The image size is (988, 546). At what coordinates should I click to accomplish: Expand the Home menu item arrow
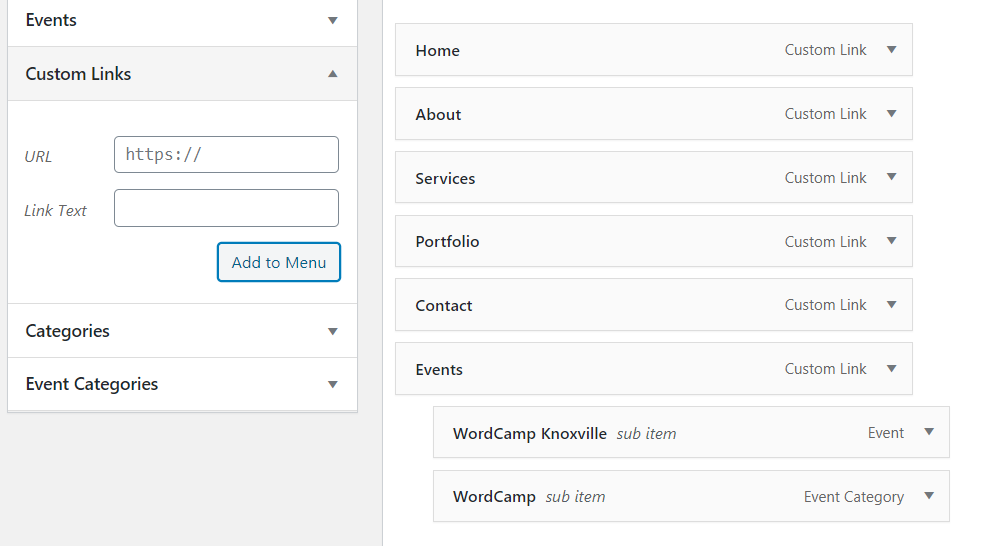pos(891,50)
